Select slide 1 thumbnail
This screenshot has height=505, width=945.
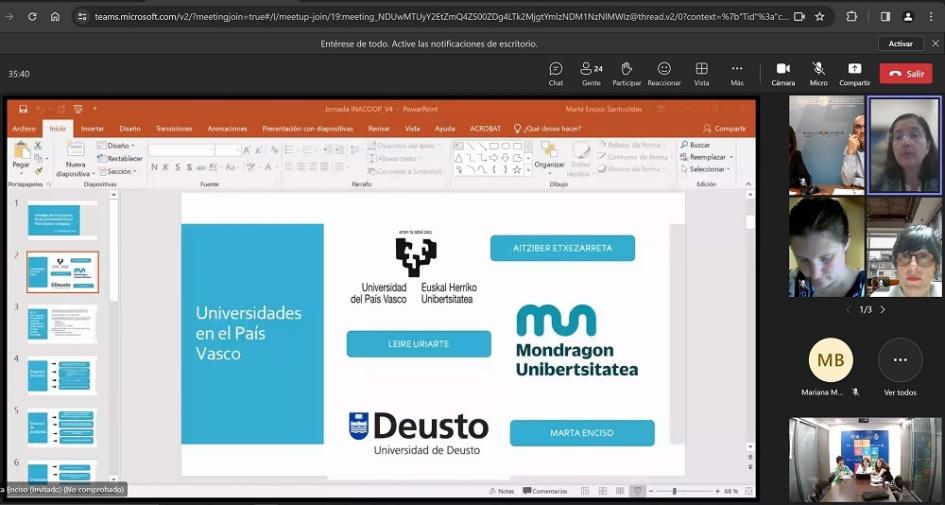click(62, 220)
